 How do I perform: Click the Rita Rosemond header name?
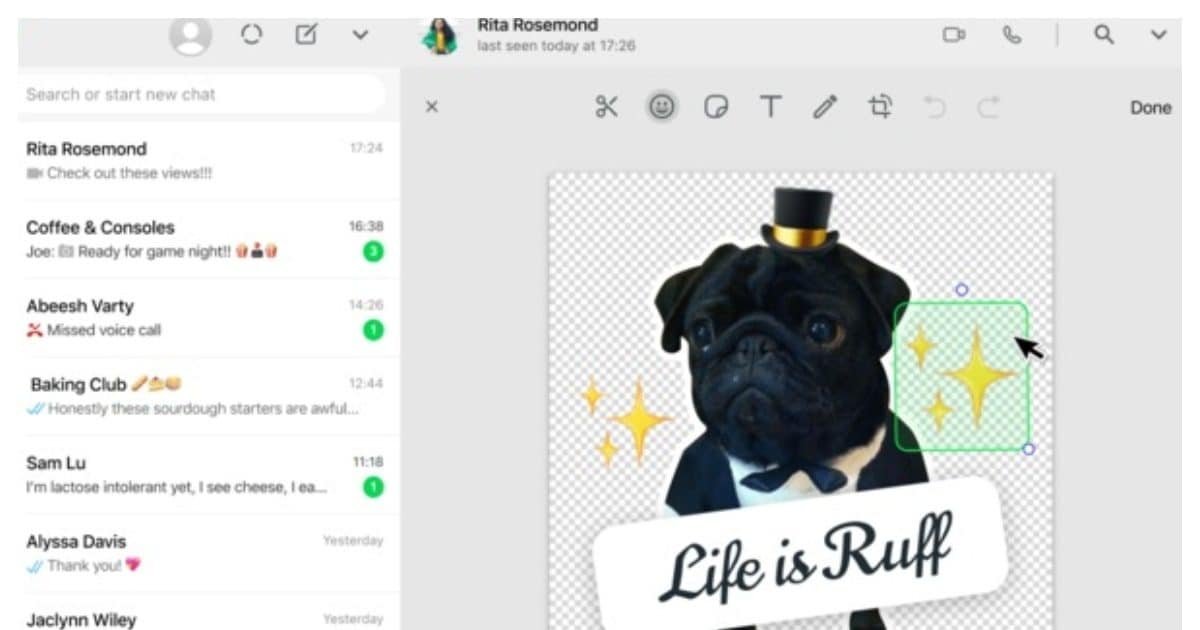(x=537, y=24)
